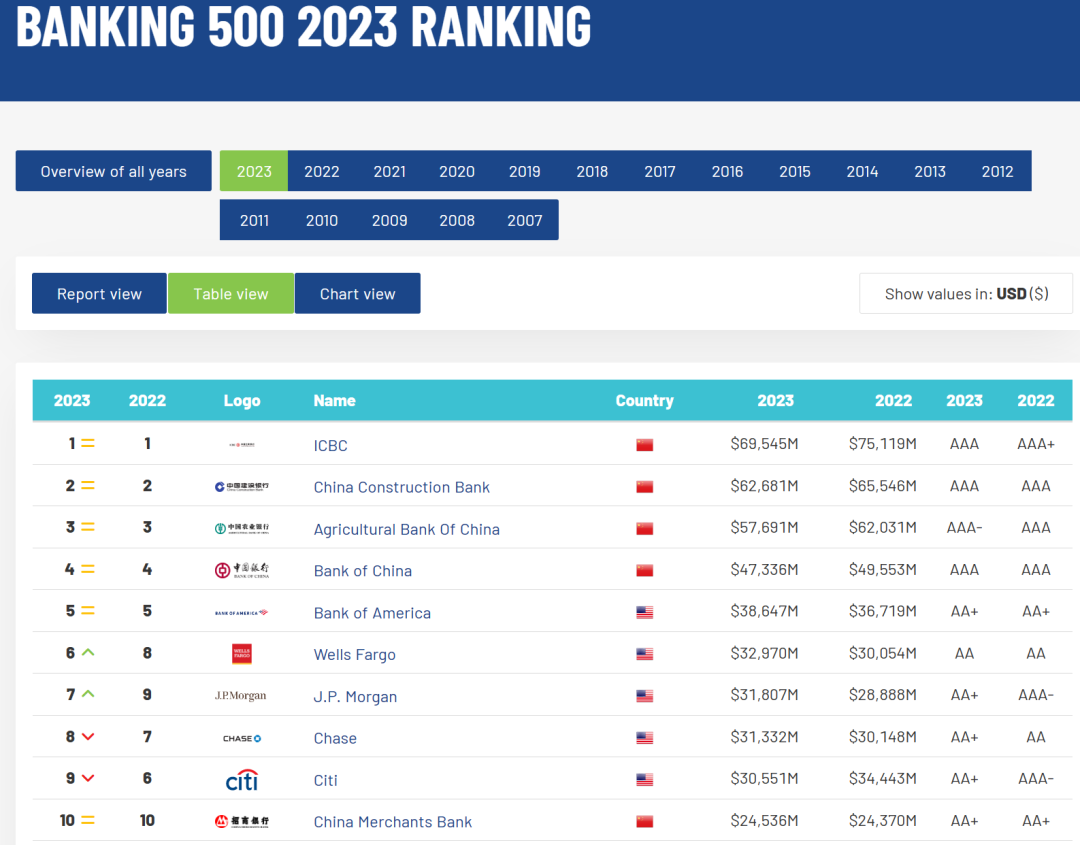
Task: Switch to the 2007 year tab
Action: (x=525, y=220)
